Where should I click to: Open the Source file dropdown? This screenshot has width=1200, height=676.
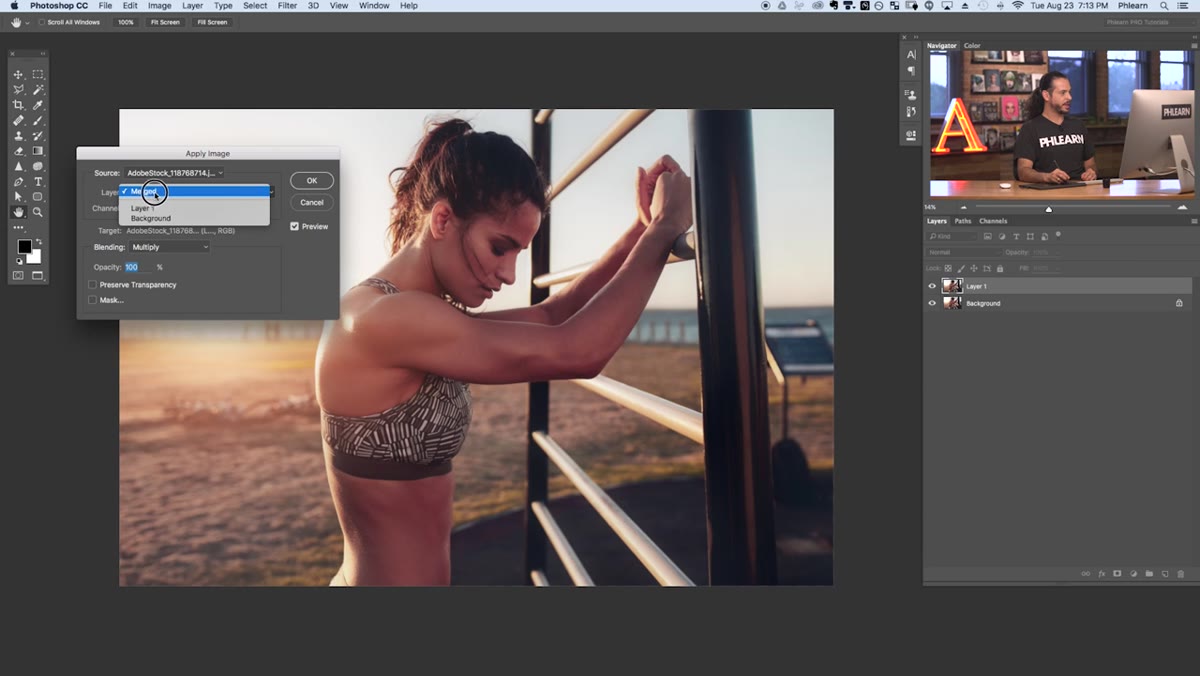[x=174, y=173]
